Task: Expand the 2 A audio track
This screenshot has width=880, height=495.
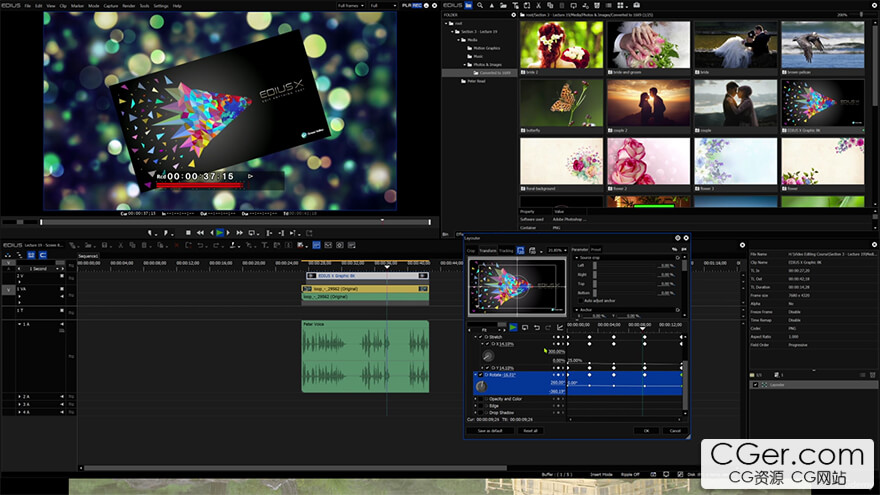Action: coord(20,396)
